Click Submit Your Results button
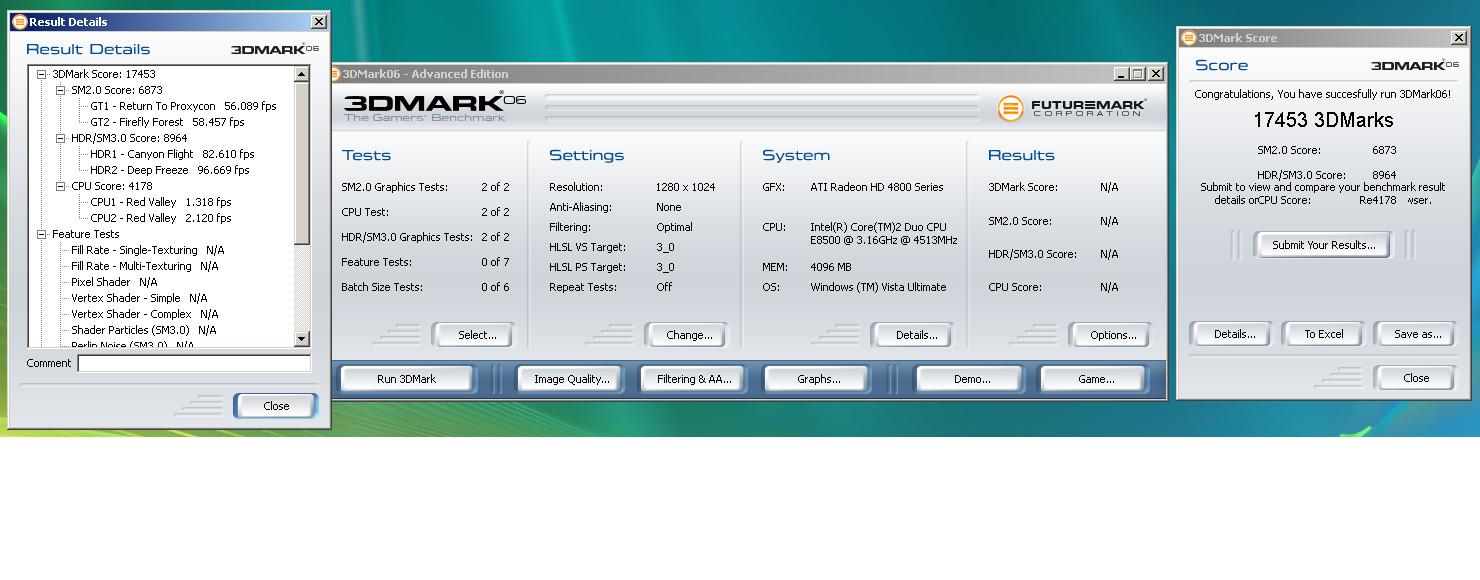Image resolution: width=1480 pixels, height=580 pixels. coord(1323,245)
